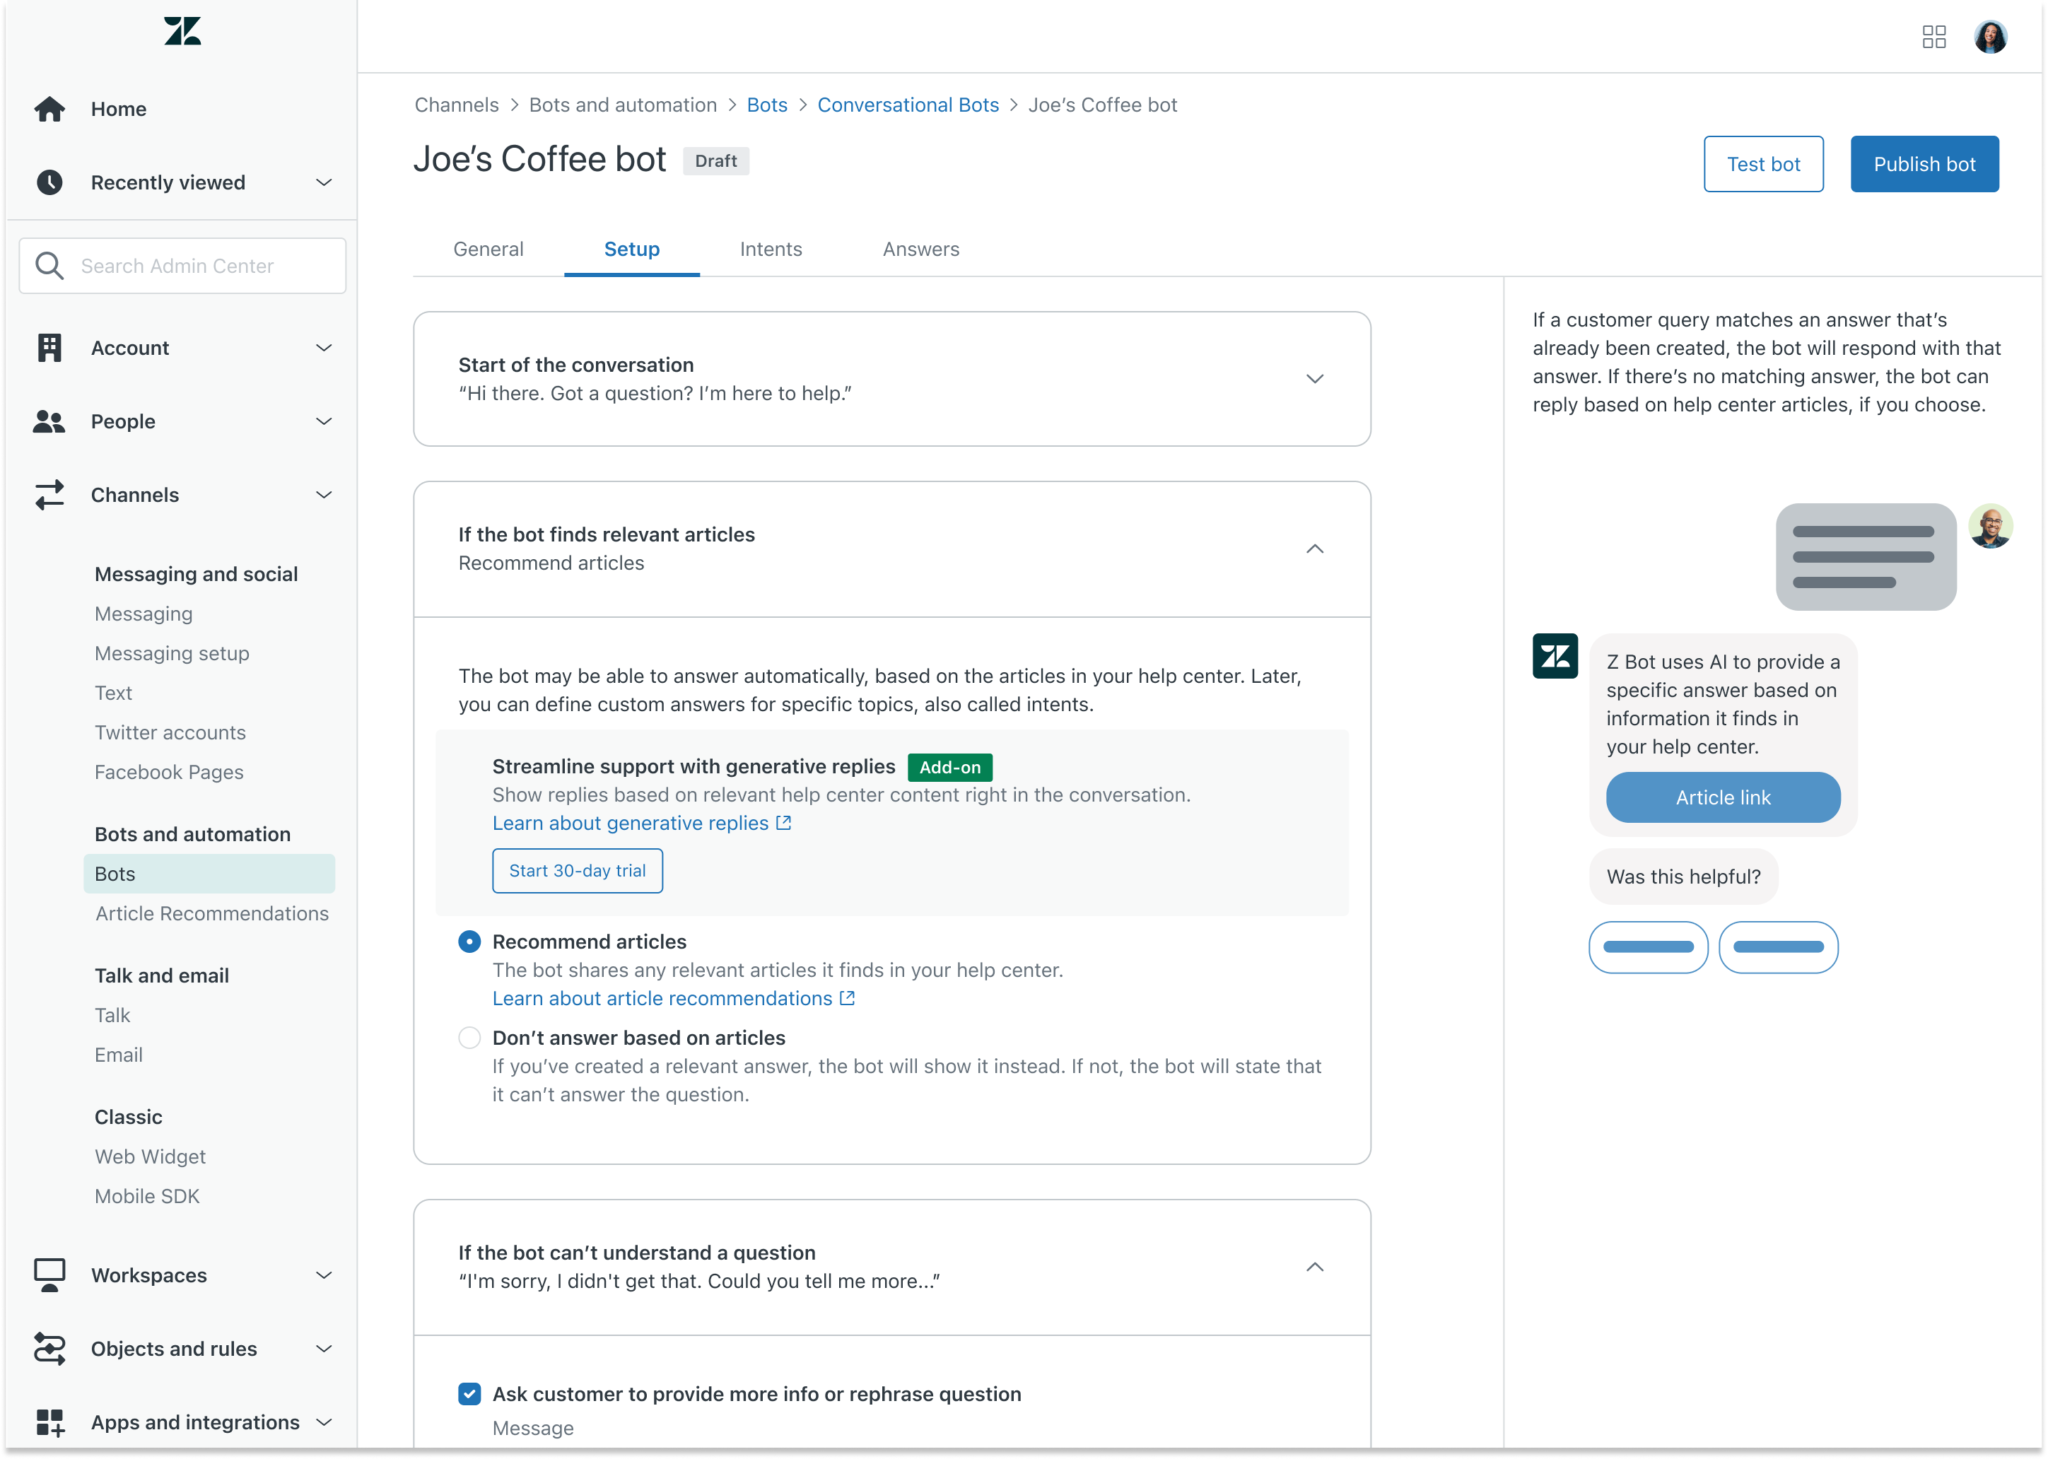Click the Search Admin Center field
Image resolution: width=2048 pixels, height=1459 pixels.
click(190, 266)
